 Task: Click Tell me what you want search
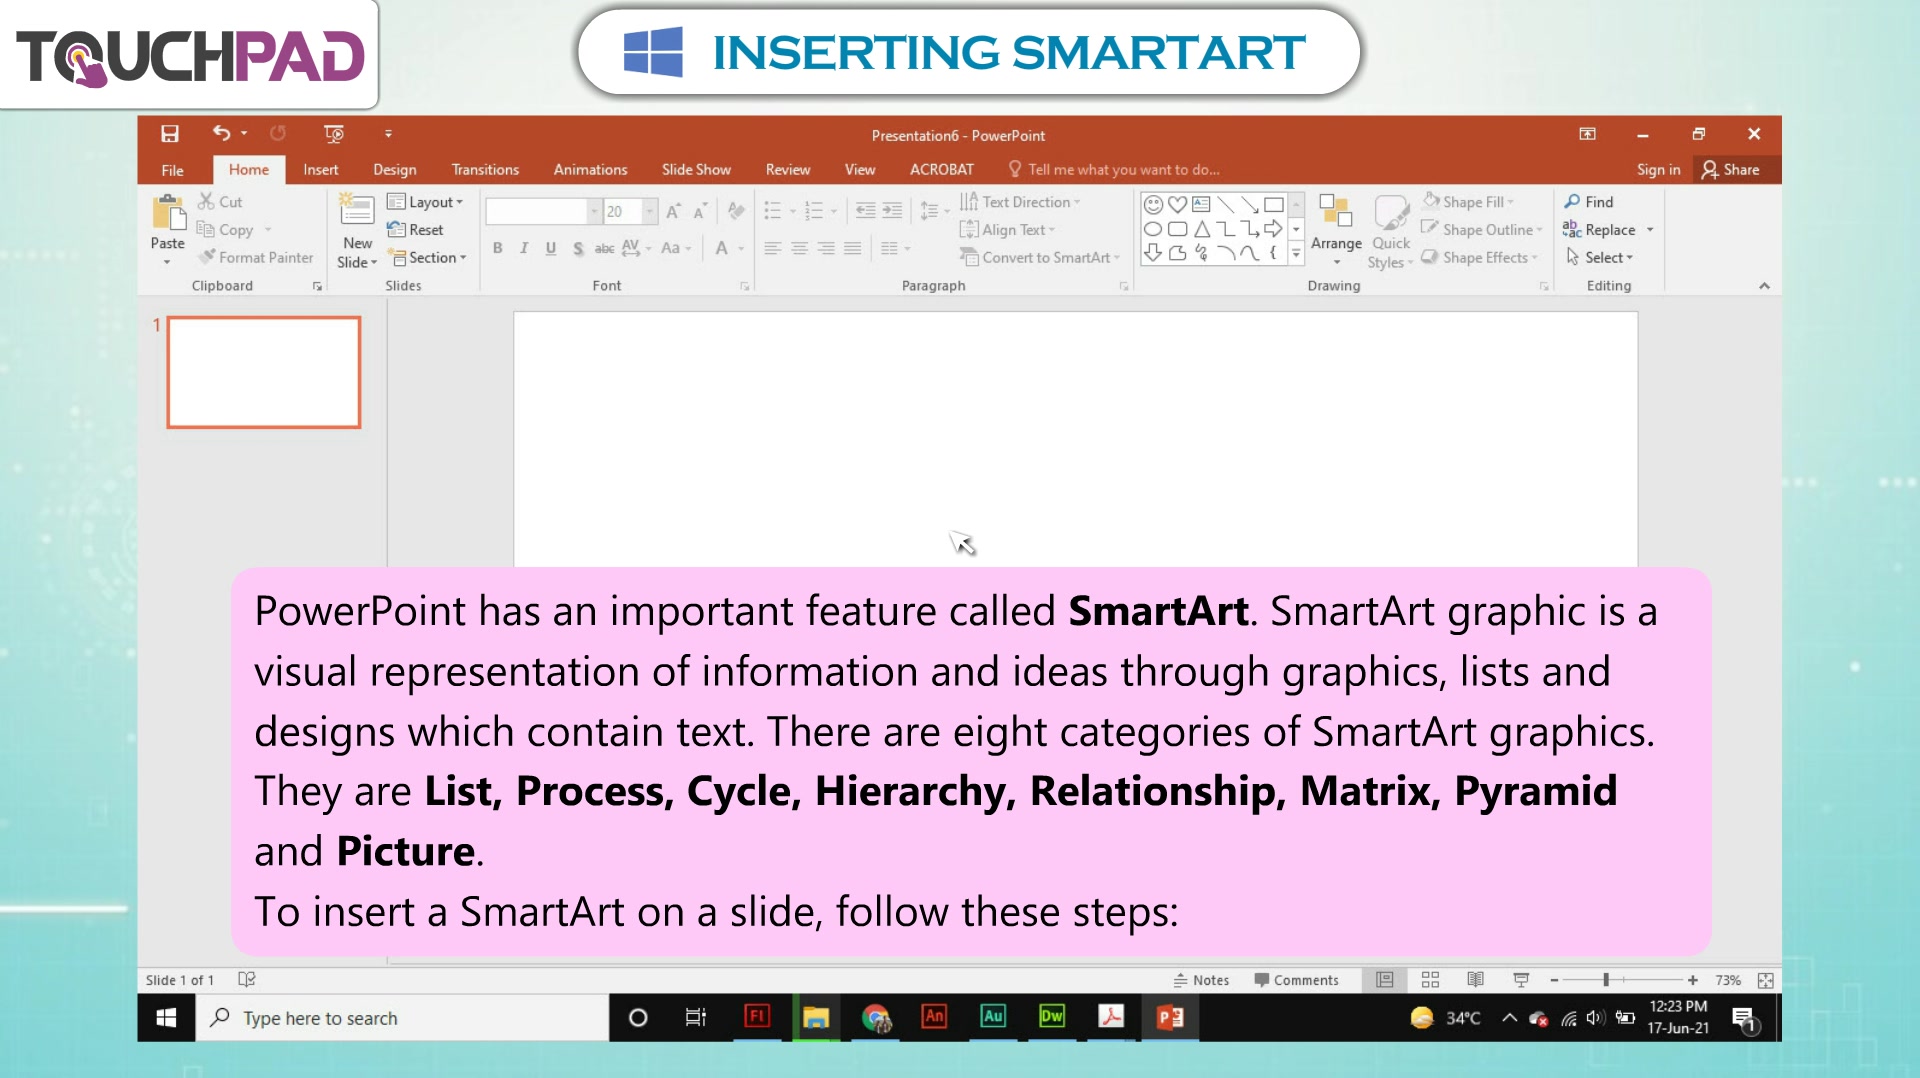(x=1114, y=170)
